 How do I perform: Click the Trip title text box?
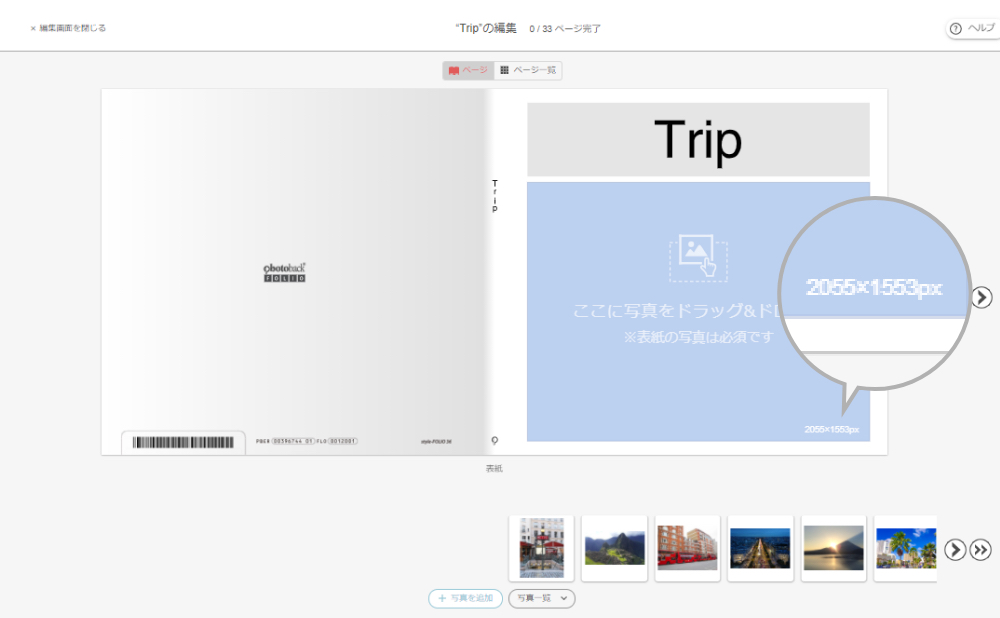pyautogui.click(x=698, y=140)
